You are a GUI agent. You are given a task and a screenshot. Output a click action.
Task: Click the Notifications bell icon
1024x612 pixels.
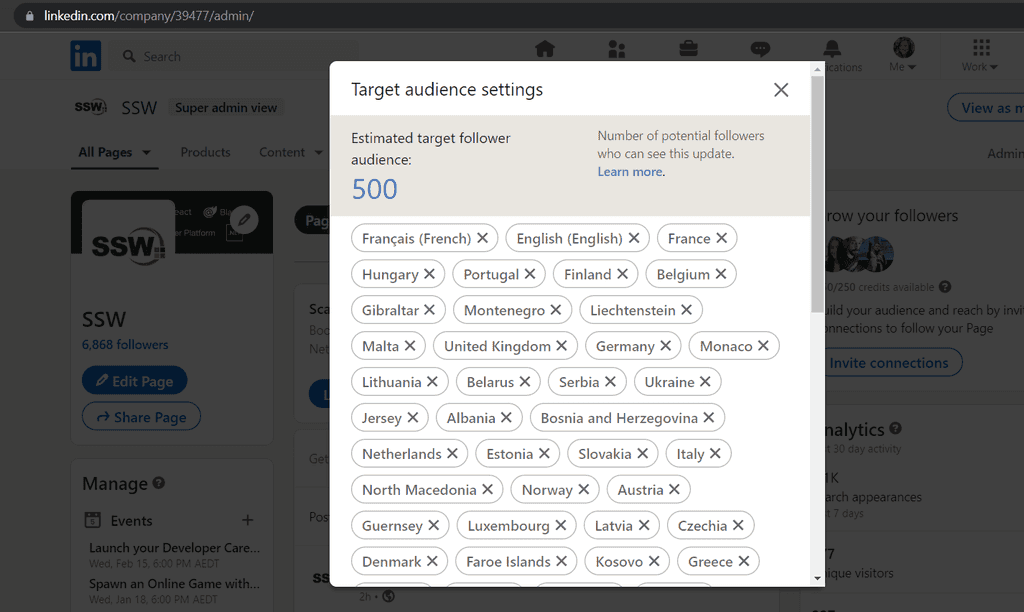tap(833, 48)
